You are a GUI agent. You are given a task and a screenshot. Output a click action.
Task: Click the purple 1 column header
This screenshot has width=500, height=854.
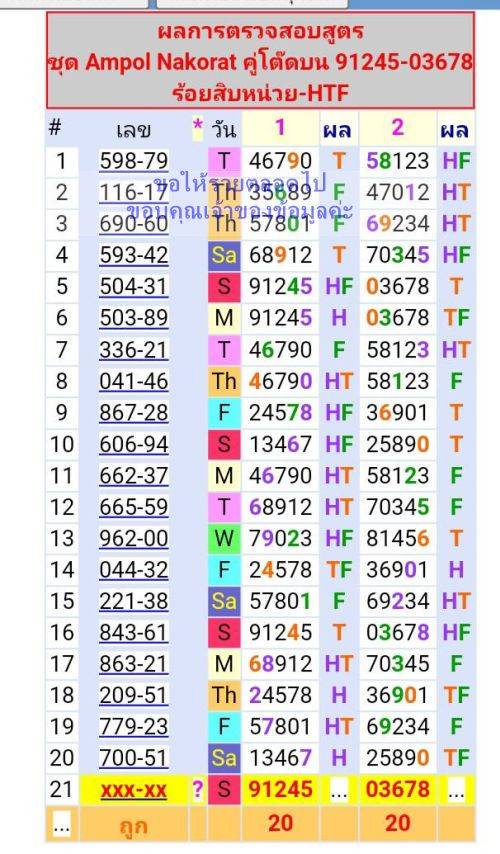click(x=280, y=127)
